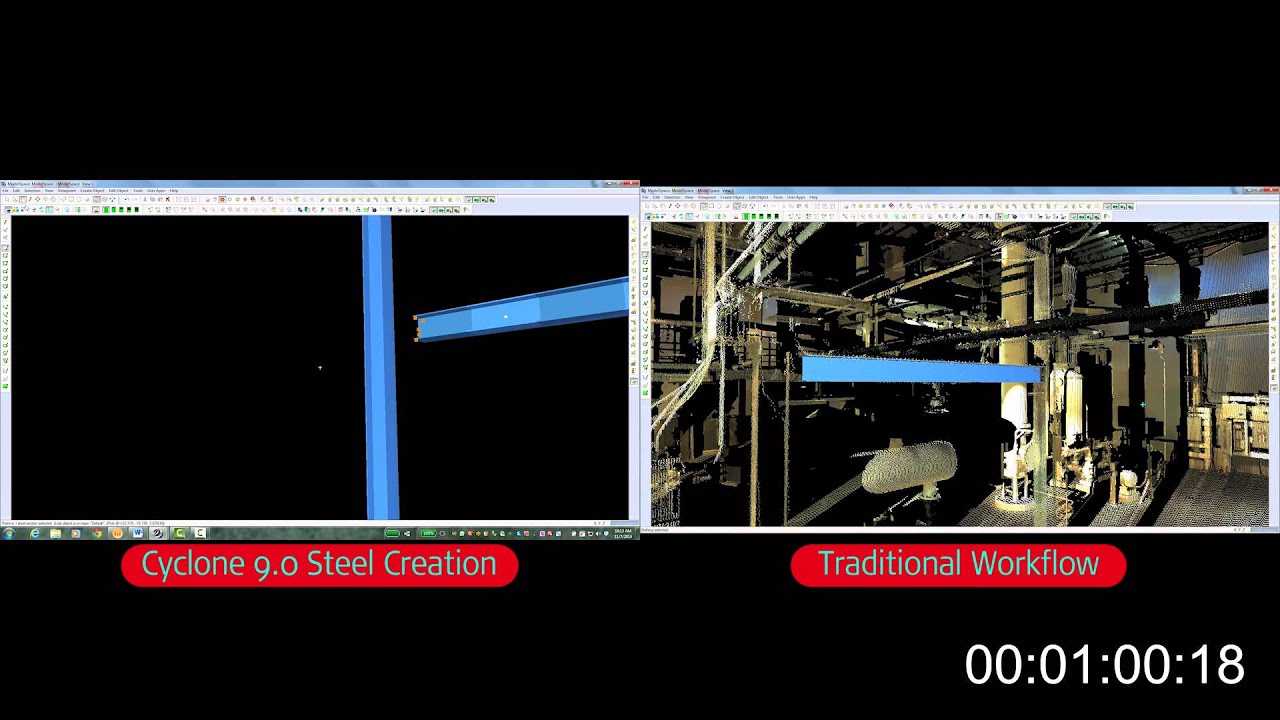Image resolution: width=1280 pixels, height=720 pixels.
Task: Open Help menu in right ModelSpace window
Action: 813,197
